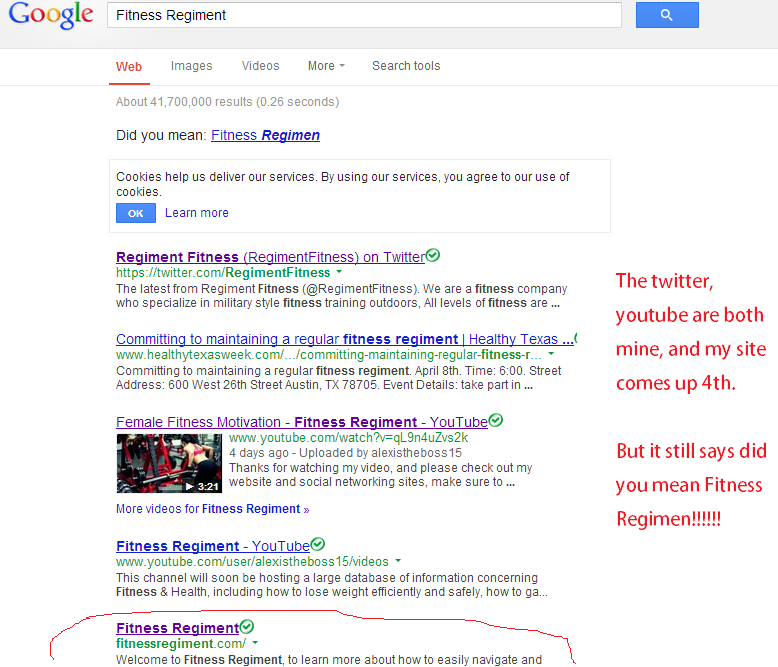Viewport: 778px width, 667px height.
Task: Click the green checkmark beside Female Fitness Motivation result
Action: coord(495,420)
